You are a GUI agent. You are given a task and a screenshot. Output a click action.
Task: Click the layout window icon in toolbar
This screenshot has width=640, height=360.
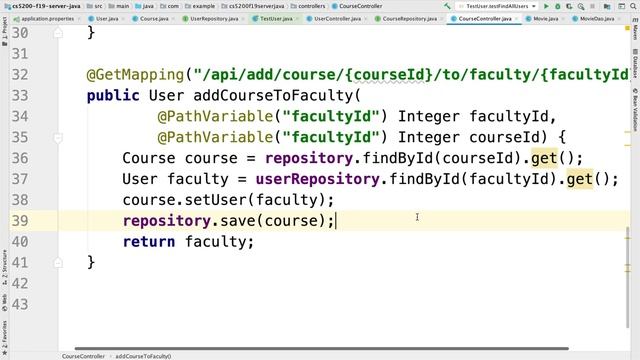[621, 6]
